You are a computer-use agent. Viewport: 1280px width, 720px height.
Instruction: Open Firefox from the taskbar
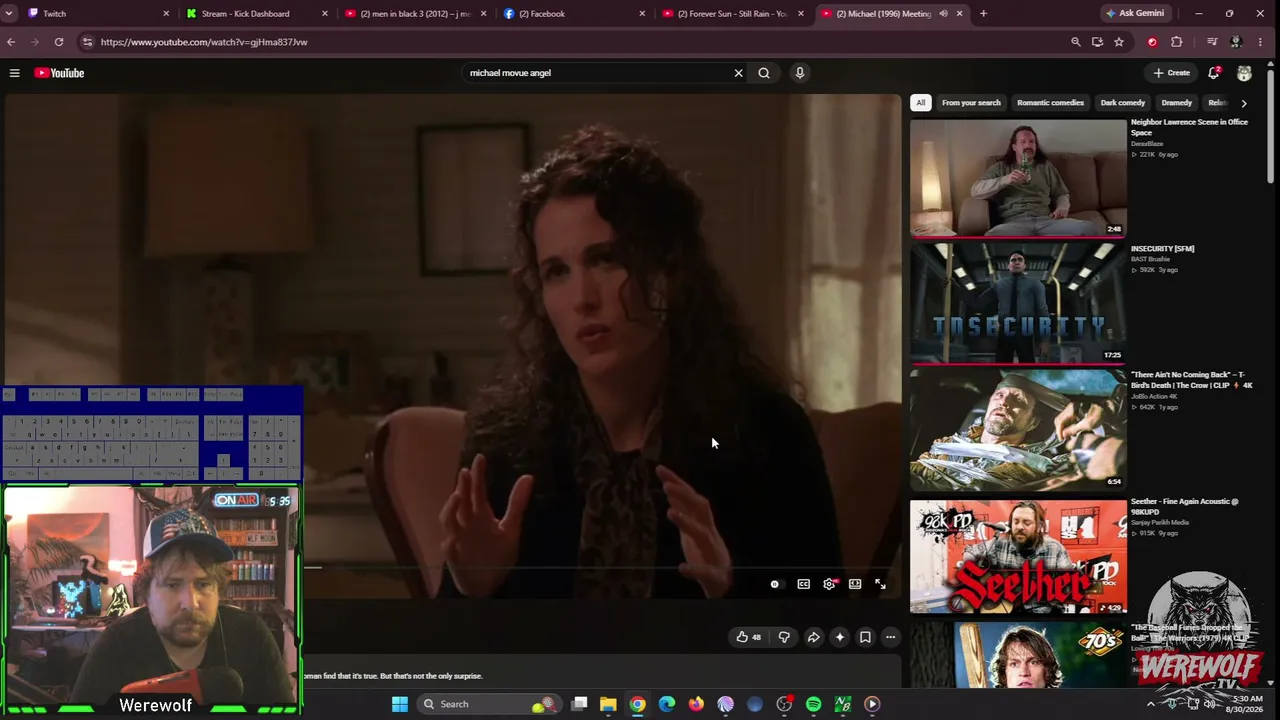click(696, 704)
